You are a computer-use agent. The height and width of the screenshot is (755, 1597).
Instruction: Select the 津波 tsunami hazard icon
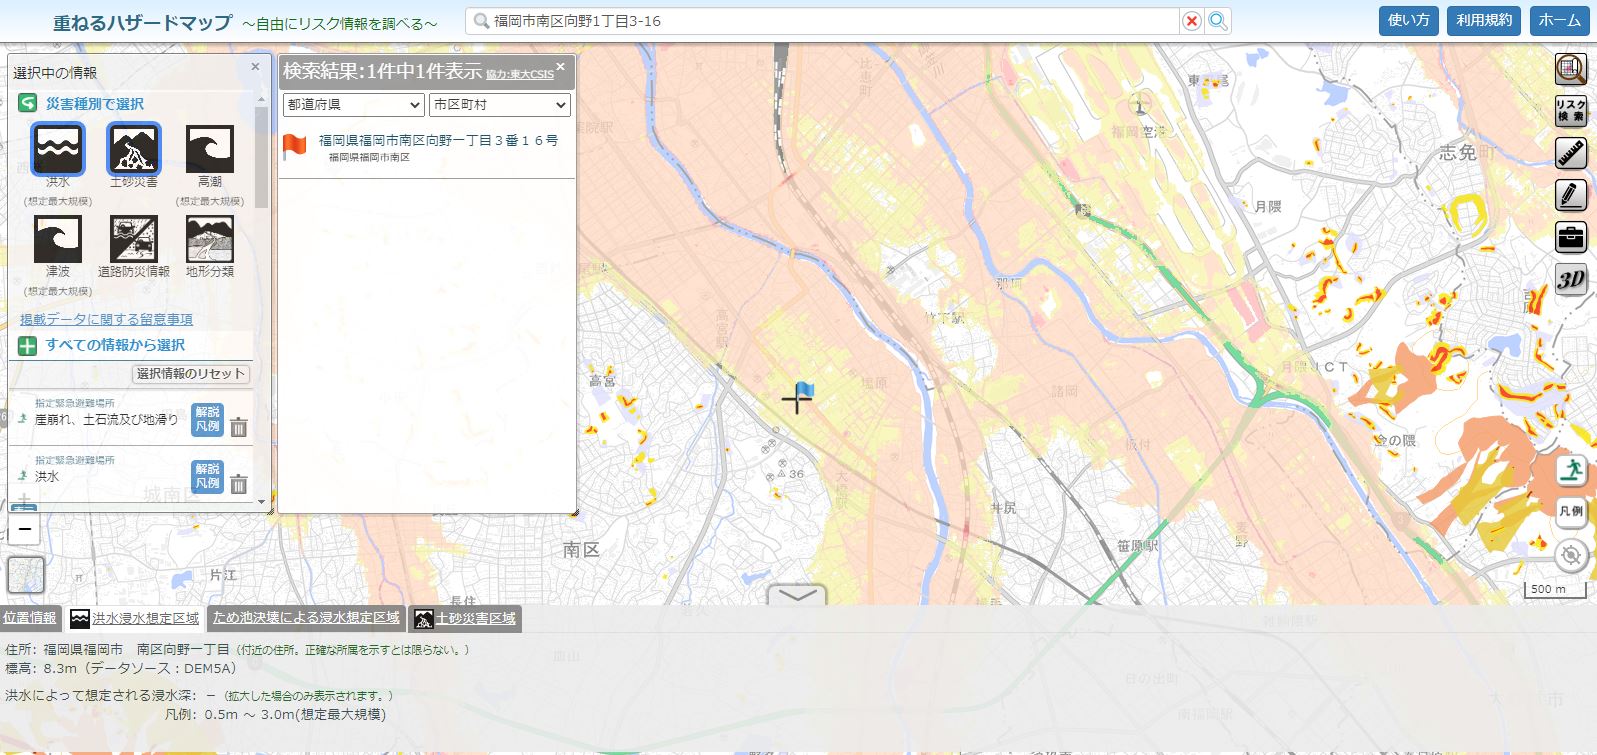coord(58,240)
